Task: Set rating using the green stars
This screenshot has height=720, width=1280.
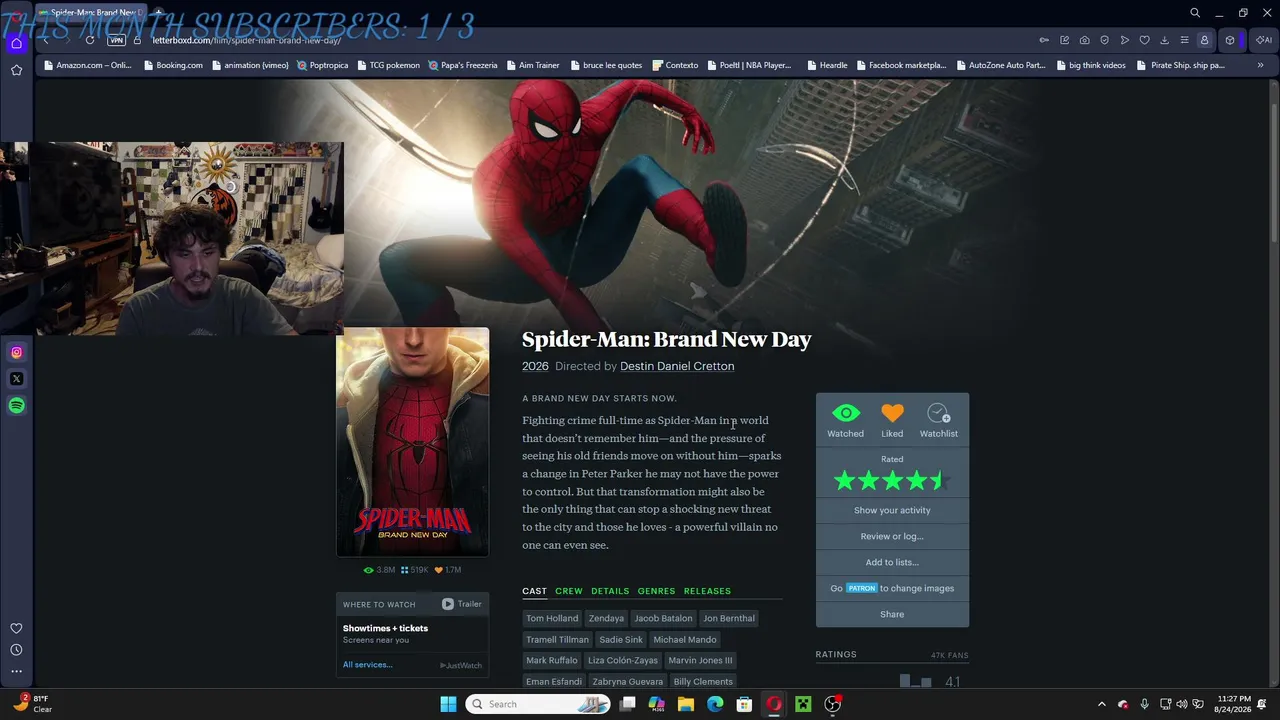Action: click(892, 481)
